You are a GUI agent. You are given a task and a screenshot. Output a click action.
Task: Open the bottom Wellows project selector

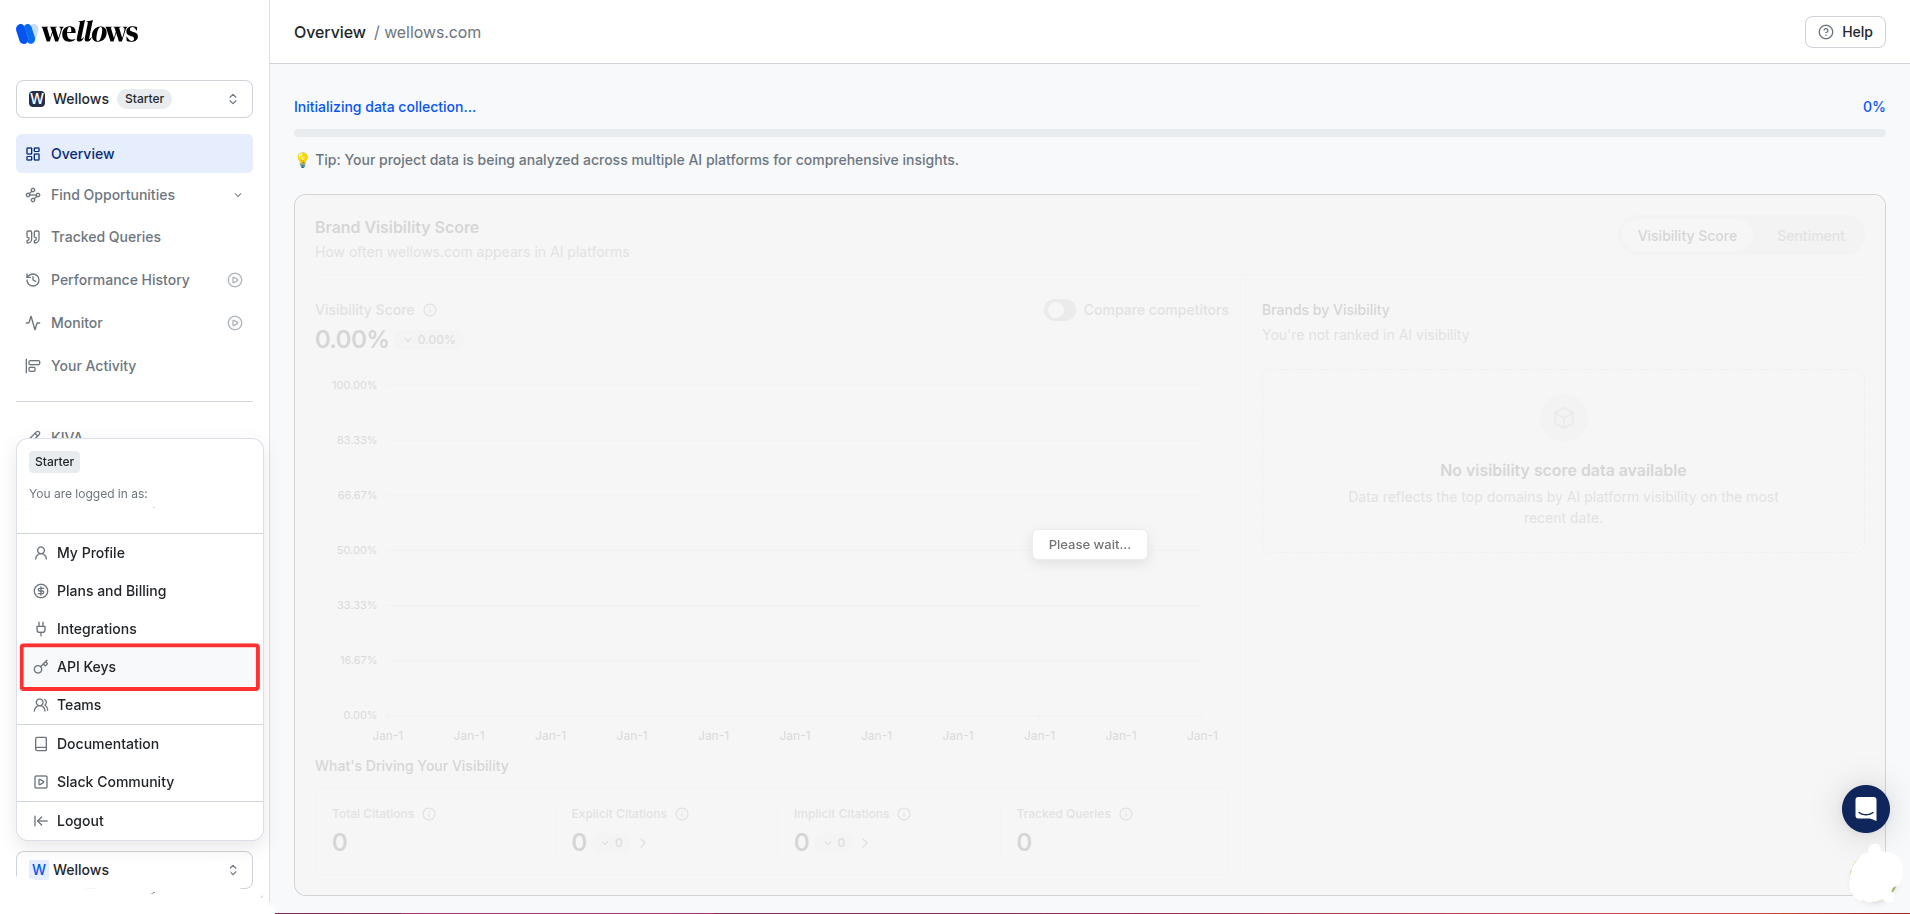tap(134, 869)
